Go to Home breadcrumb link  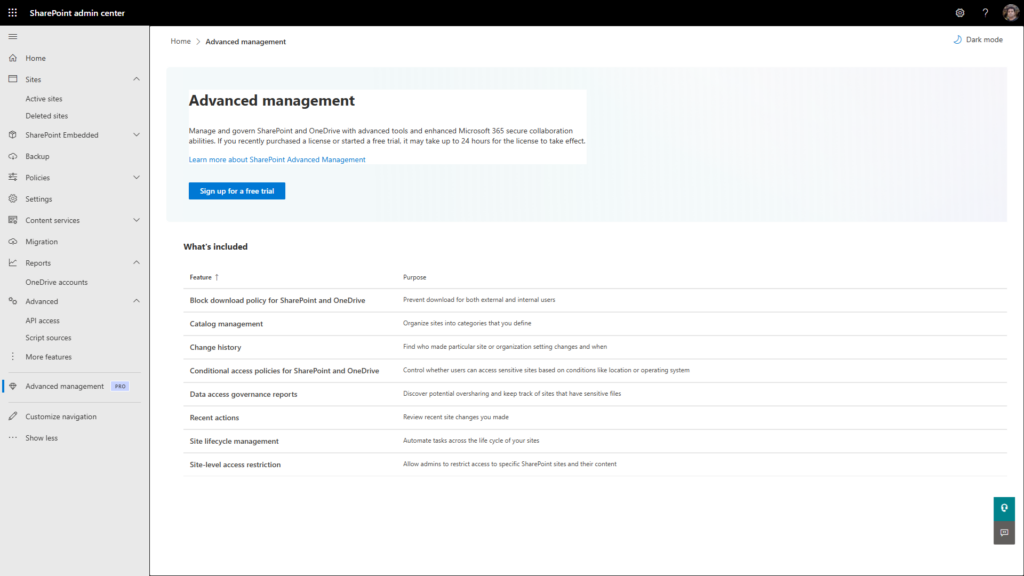tap(180, 41)
